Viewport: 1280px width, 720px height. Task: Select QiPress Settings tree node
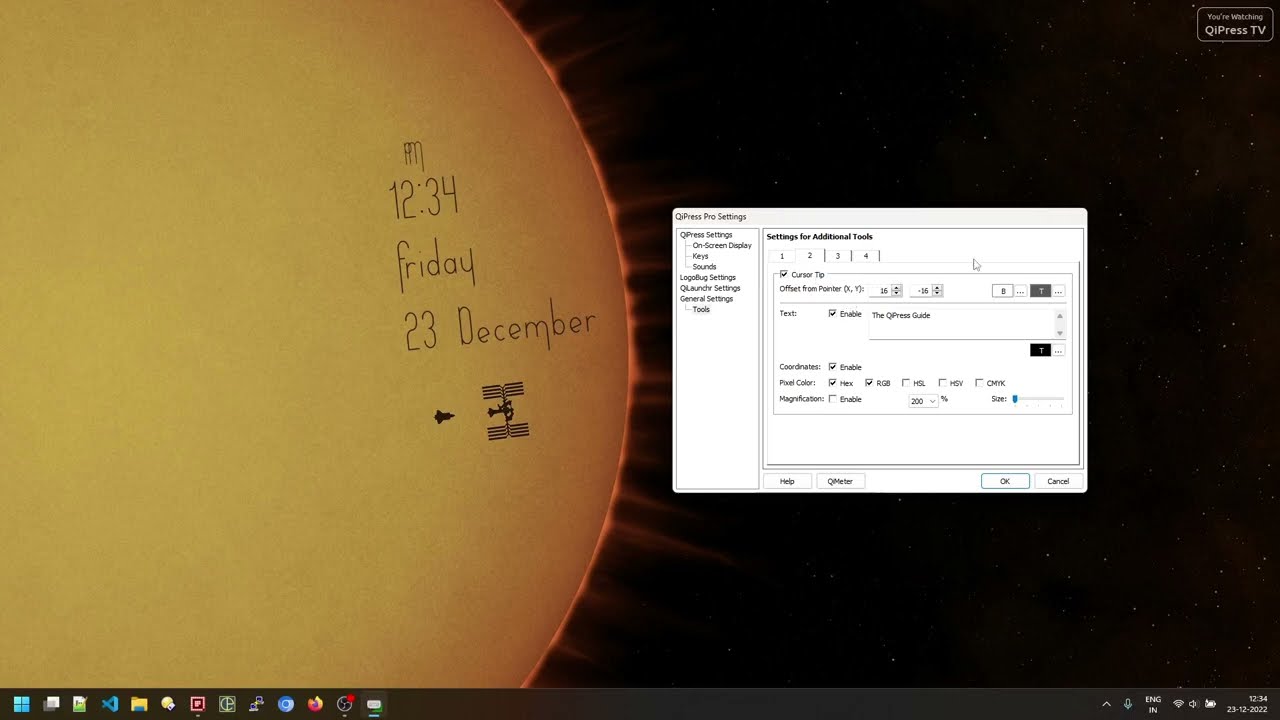(706, 235)
